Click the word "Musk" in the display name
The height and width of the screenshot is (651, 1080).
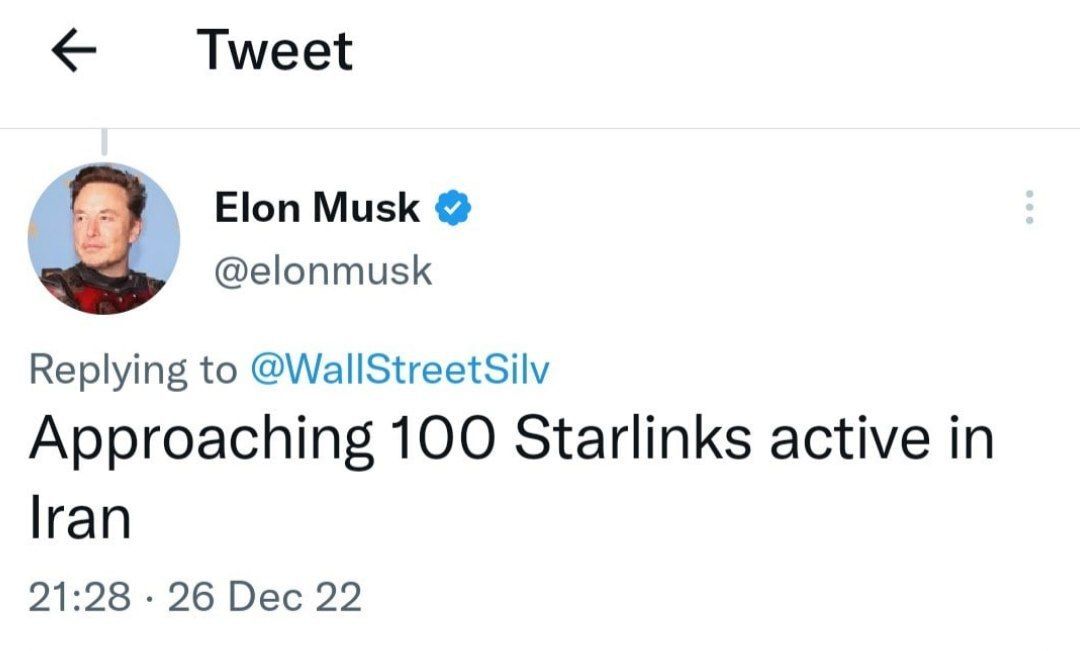click(366, 208)
